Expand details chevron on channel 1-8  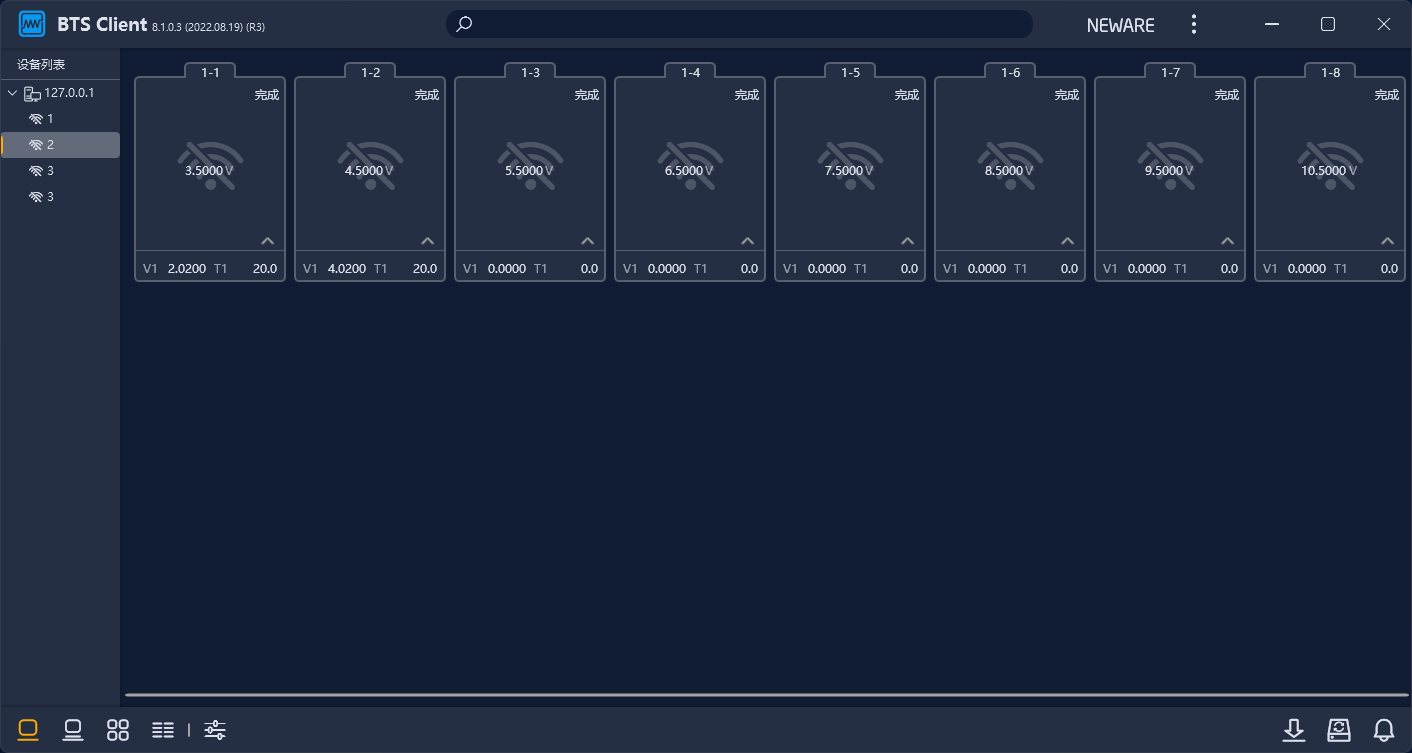(x=1388, y=241)
